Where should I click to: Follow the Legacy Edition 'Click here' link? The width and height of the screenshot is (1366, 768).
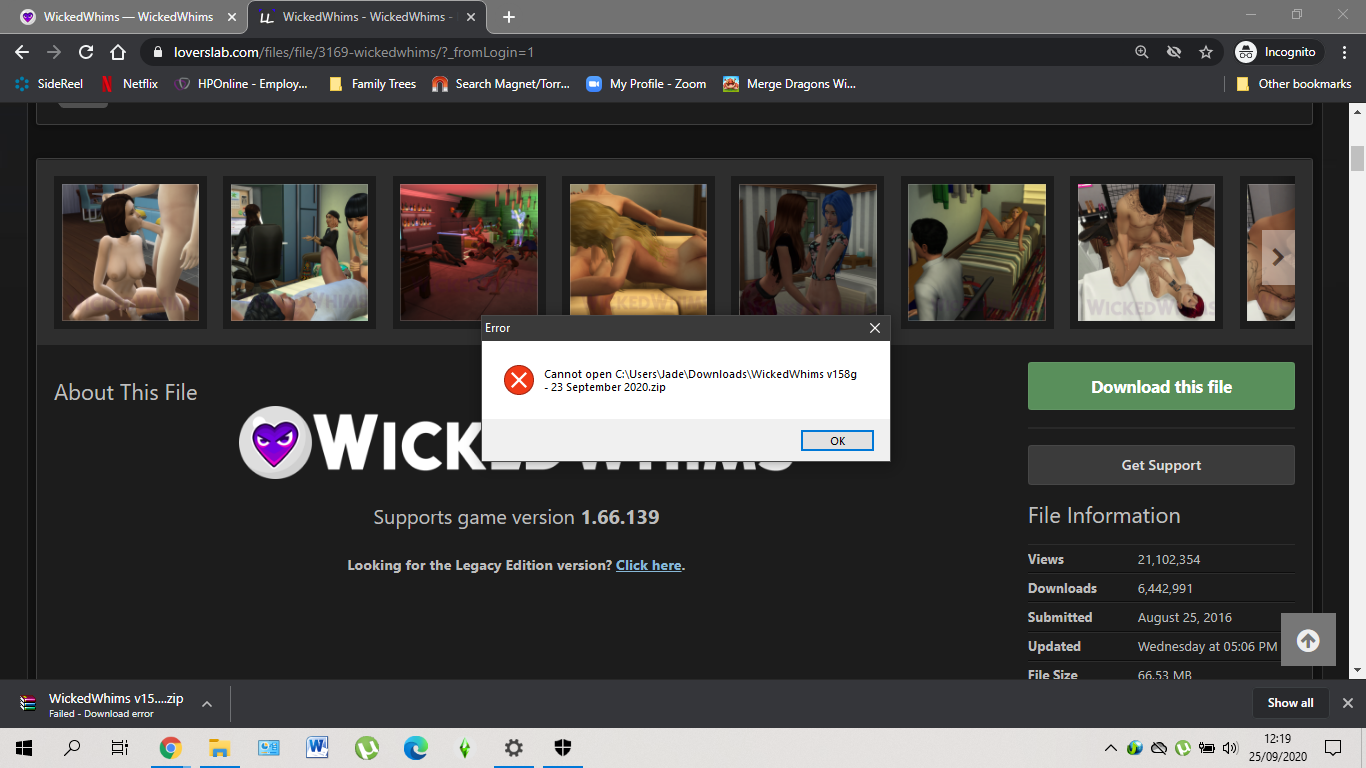click(x=649, y=565)
